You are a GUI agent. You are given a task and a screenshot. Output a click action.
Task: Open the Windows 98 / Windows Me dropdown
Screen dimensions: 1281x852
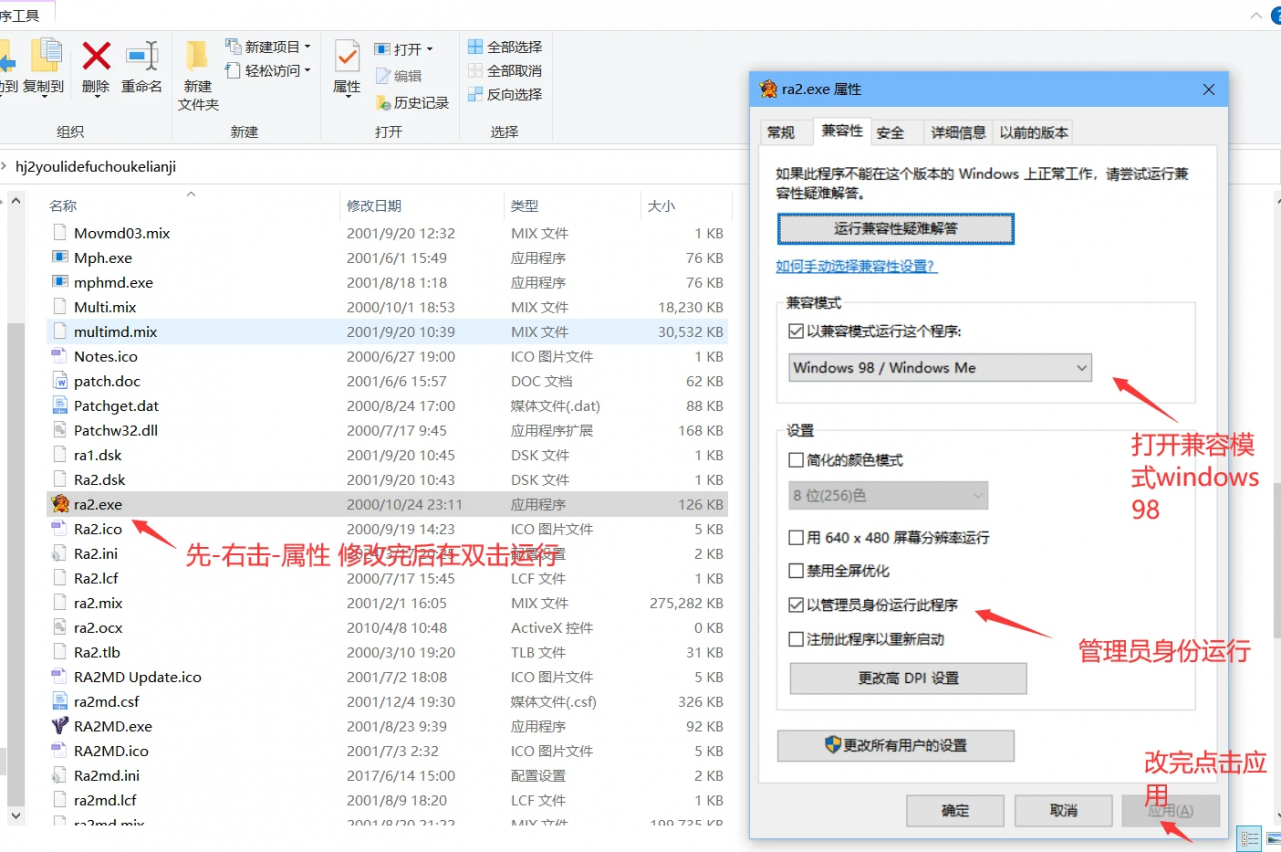click(940, 368)
